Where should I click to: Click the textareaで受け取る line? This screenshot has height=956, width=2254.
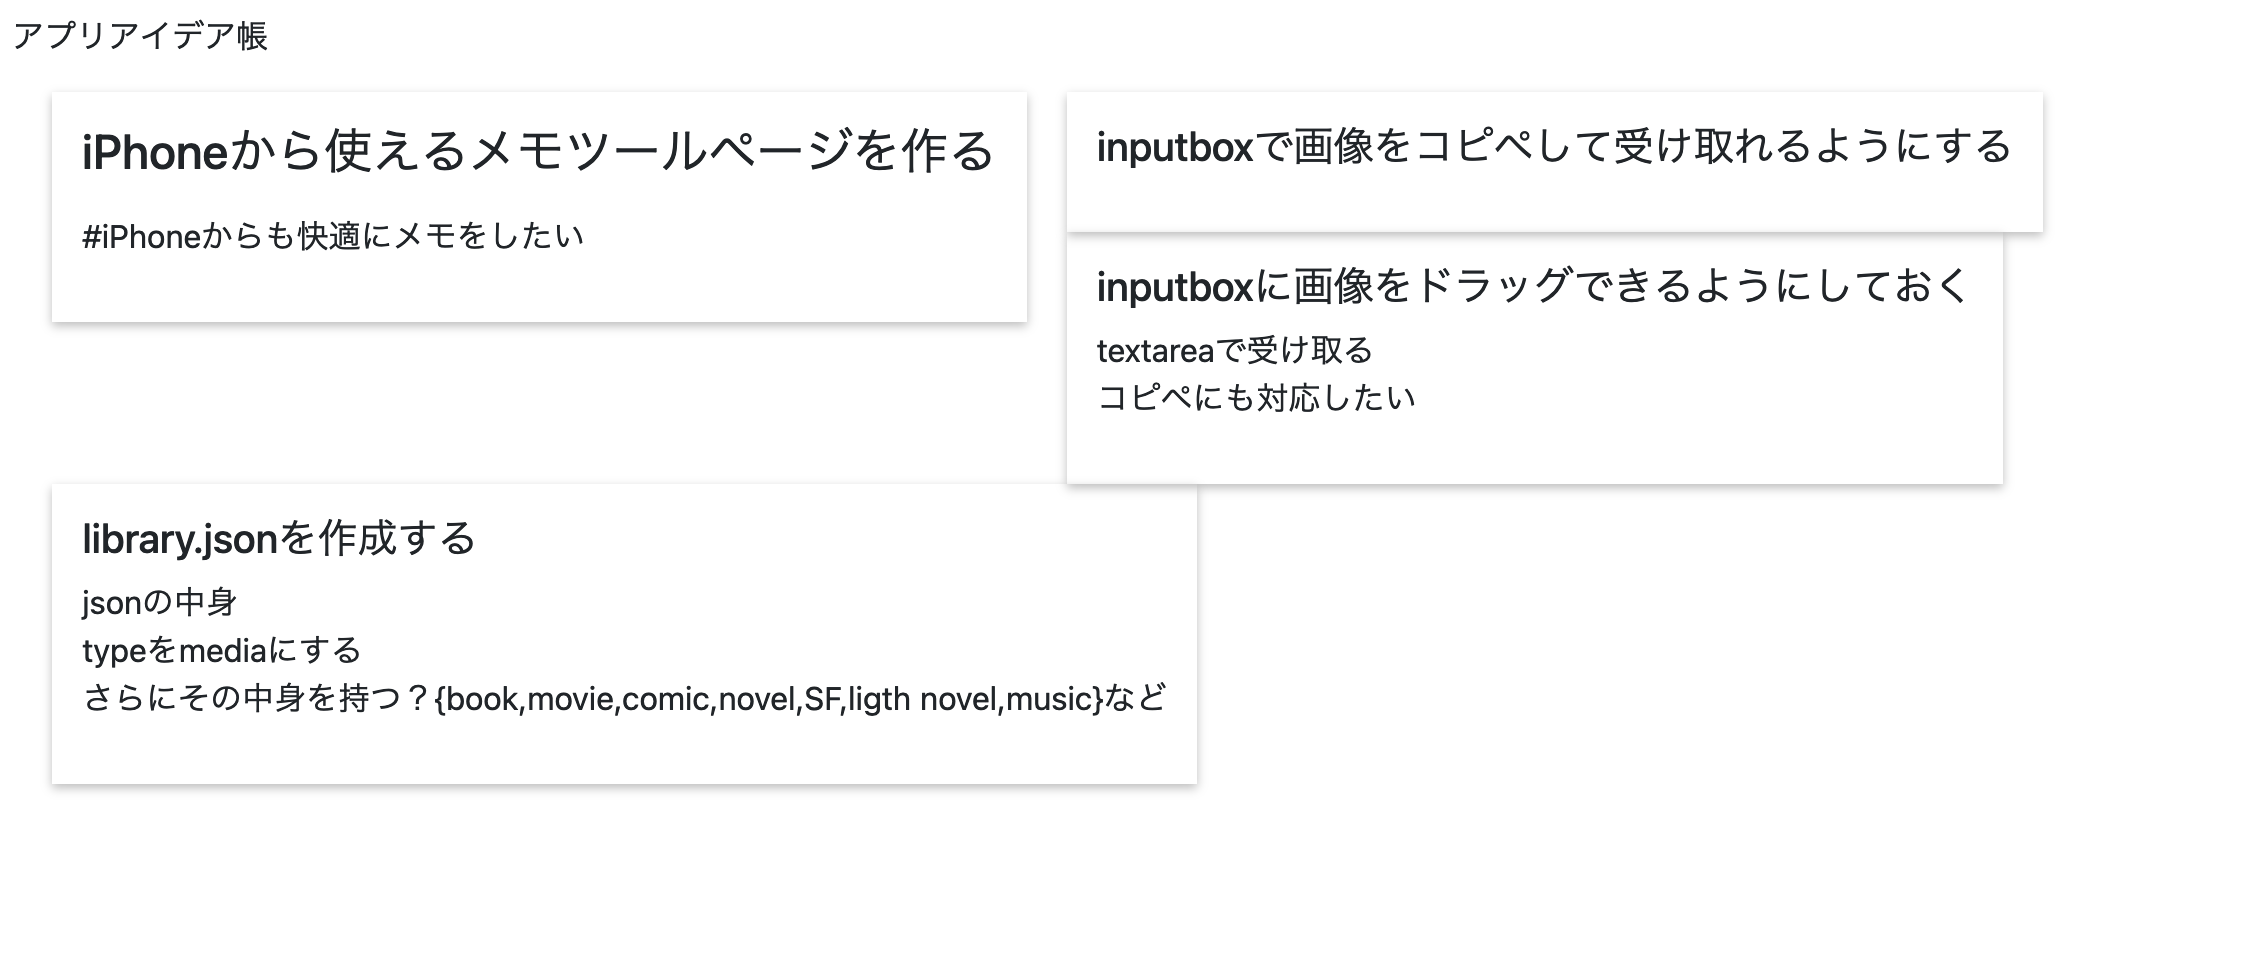tap(1235, 351)
